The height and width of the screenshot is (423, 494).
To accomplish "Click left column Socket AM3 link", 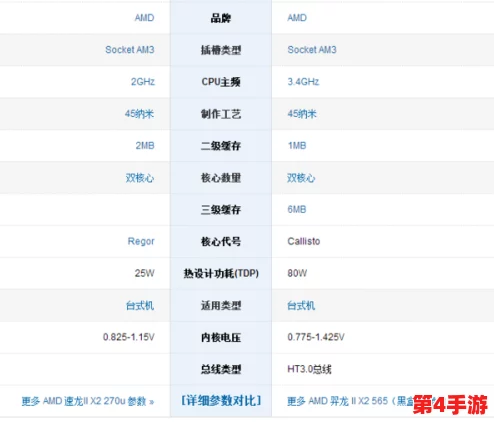I will (130, 50).
